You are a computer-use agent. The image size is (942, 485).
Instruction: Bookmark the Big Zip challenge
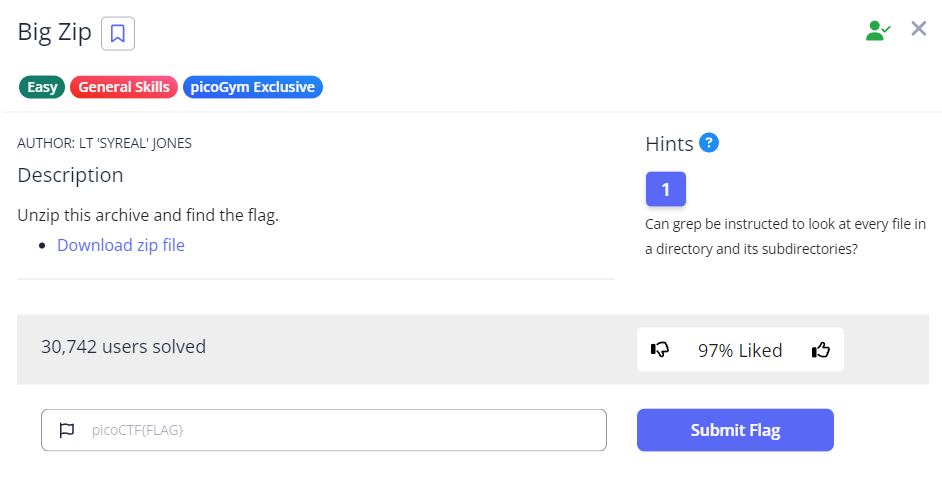[x=118, y=33]
